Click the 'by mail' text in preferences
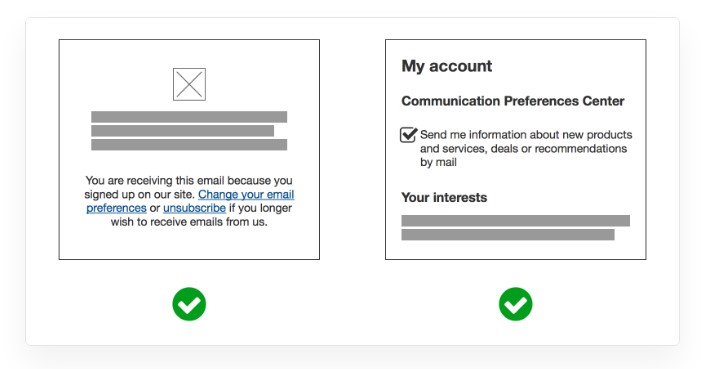The height and width of the screenshot is (369, 717). pos(438,162)
